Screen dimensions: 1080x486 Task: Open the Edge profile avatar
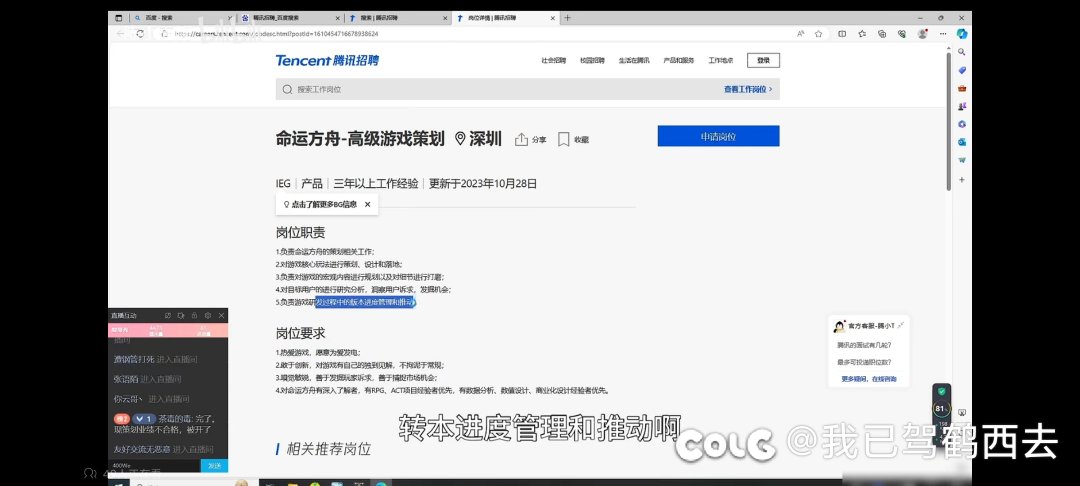[x=922, y=34]
